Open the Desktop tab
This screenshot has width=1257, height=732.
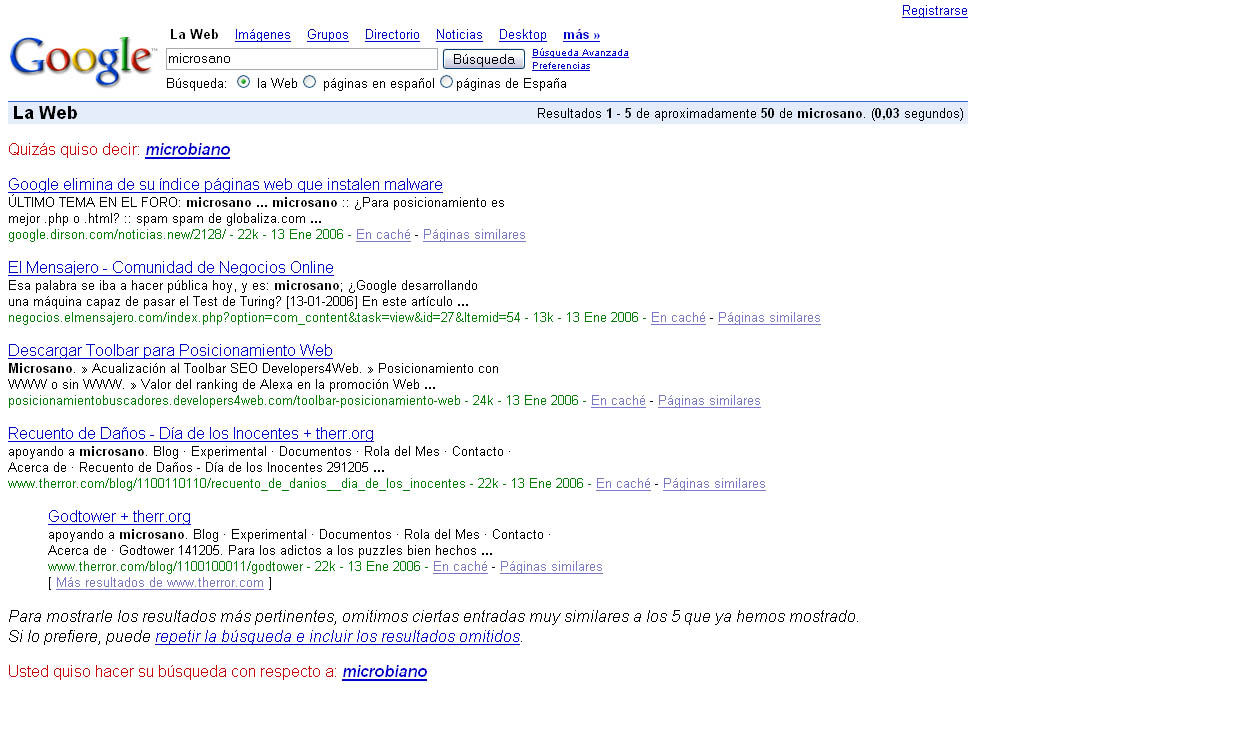click(523, 35)
